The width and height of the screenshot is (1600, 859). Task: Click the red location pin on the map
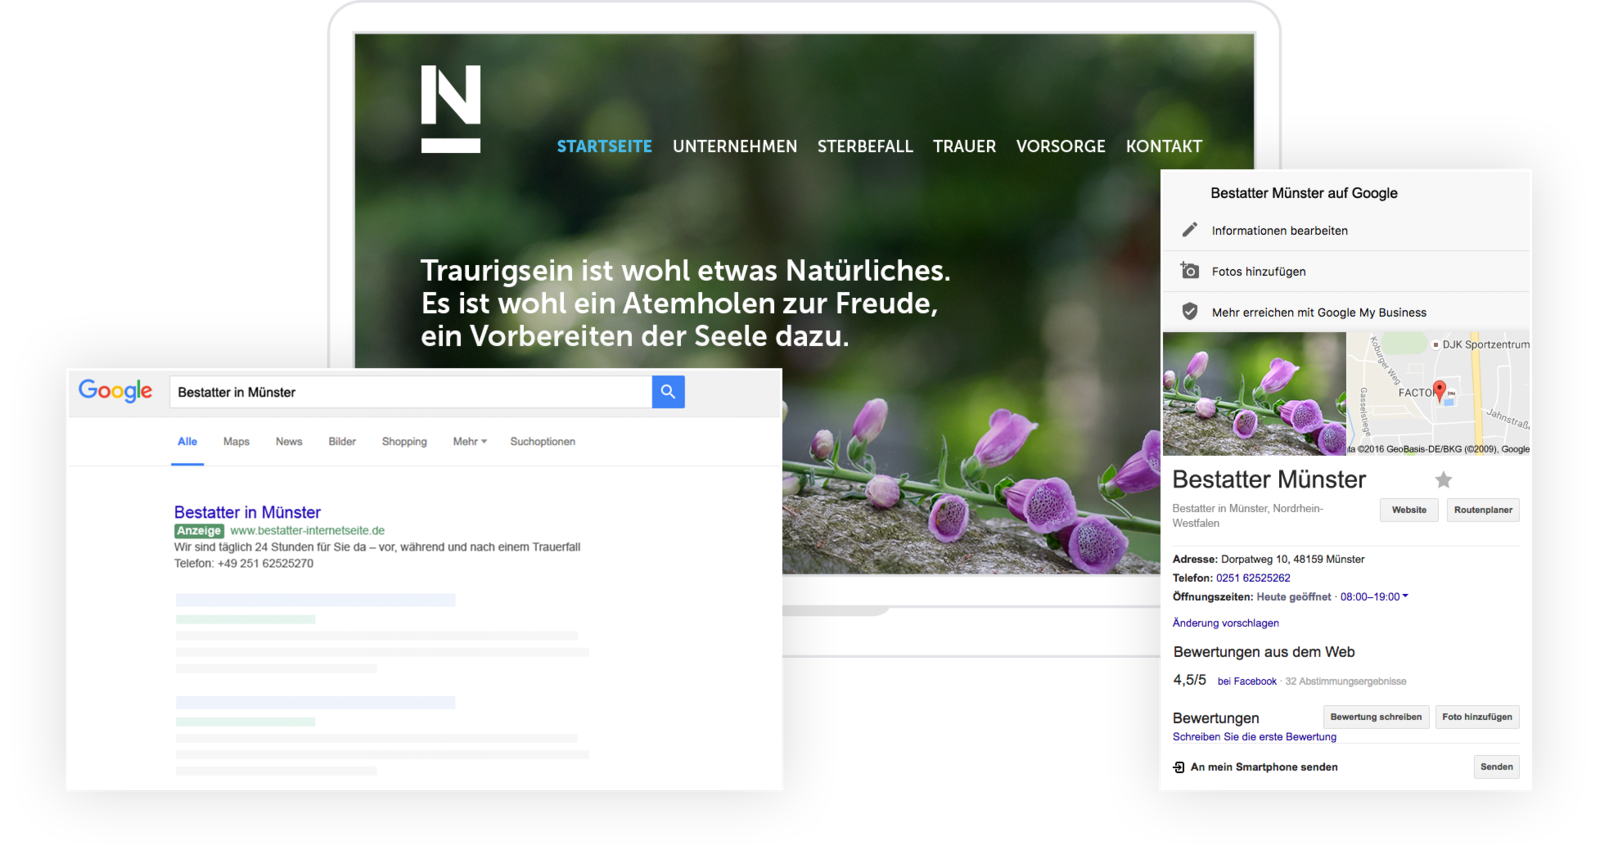click(x=1439, y=390)
